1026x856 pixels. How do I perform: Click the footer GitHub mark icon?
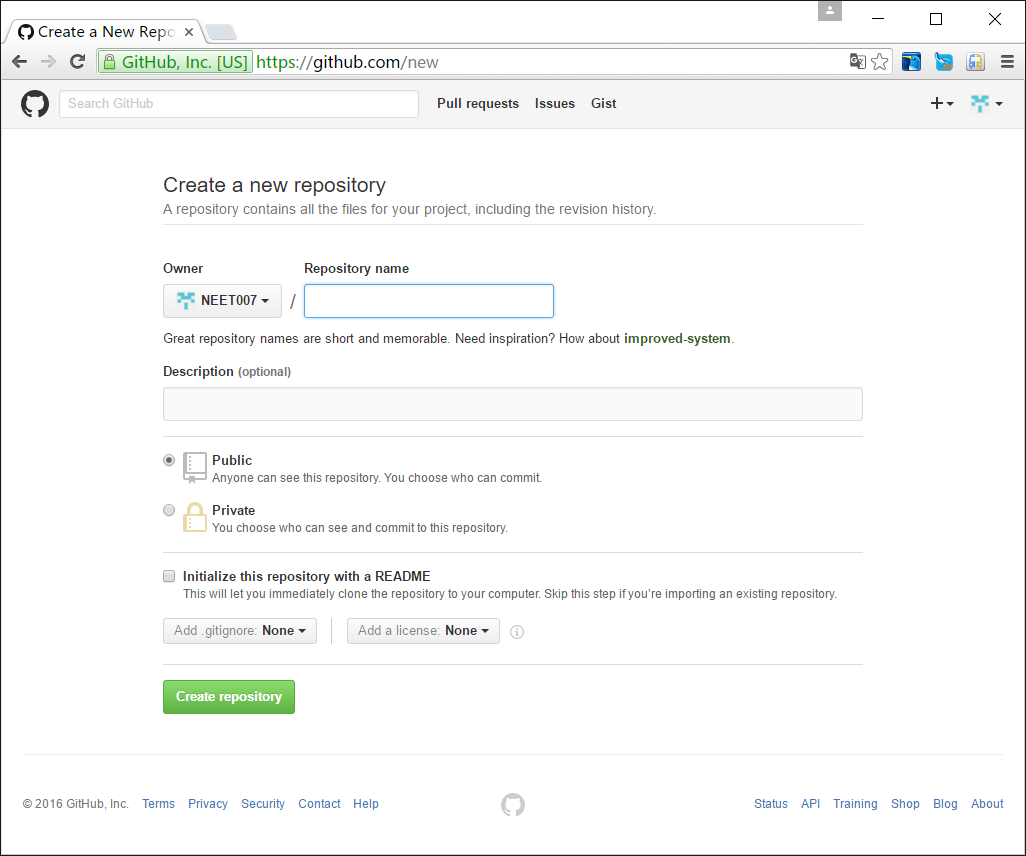[513, 804]
